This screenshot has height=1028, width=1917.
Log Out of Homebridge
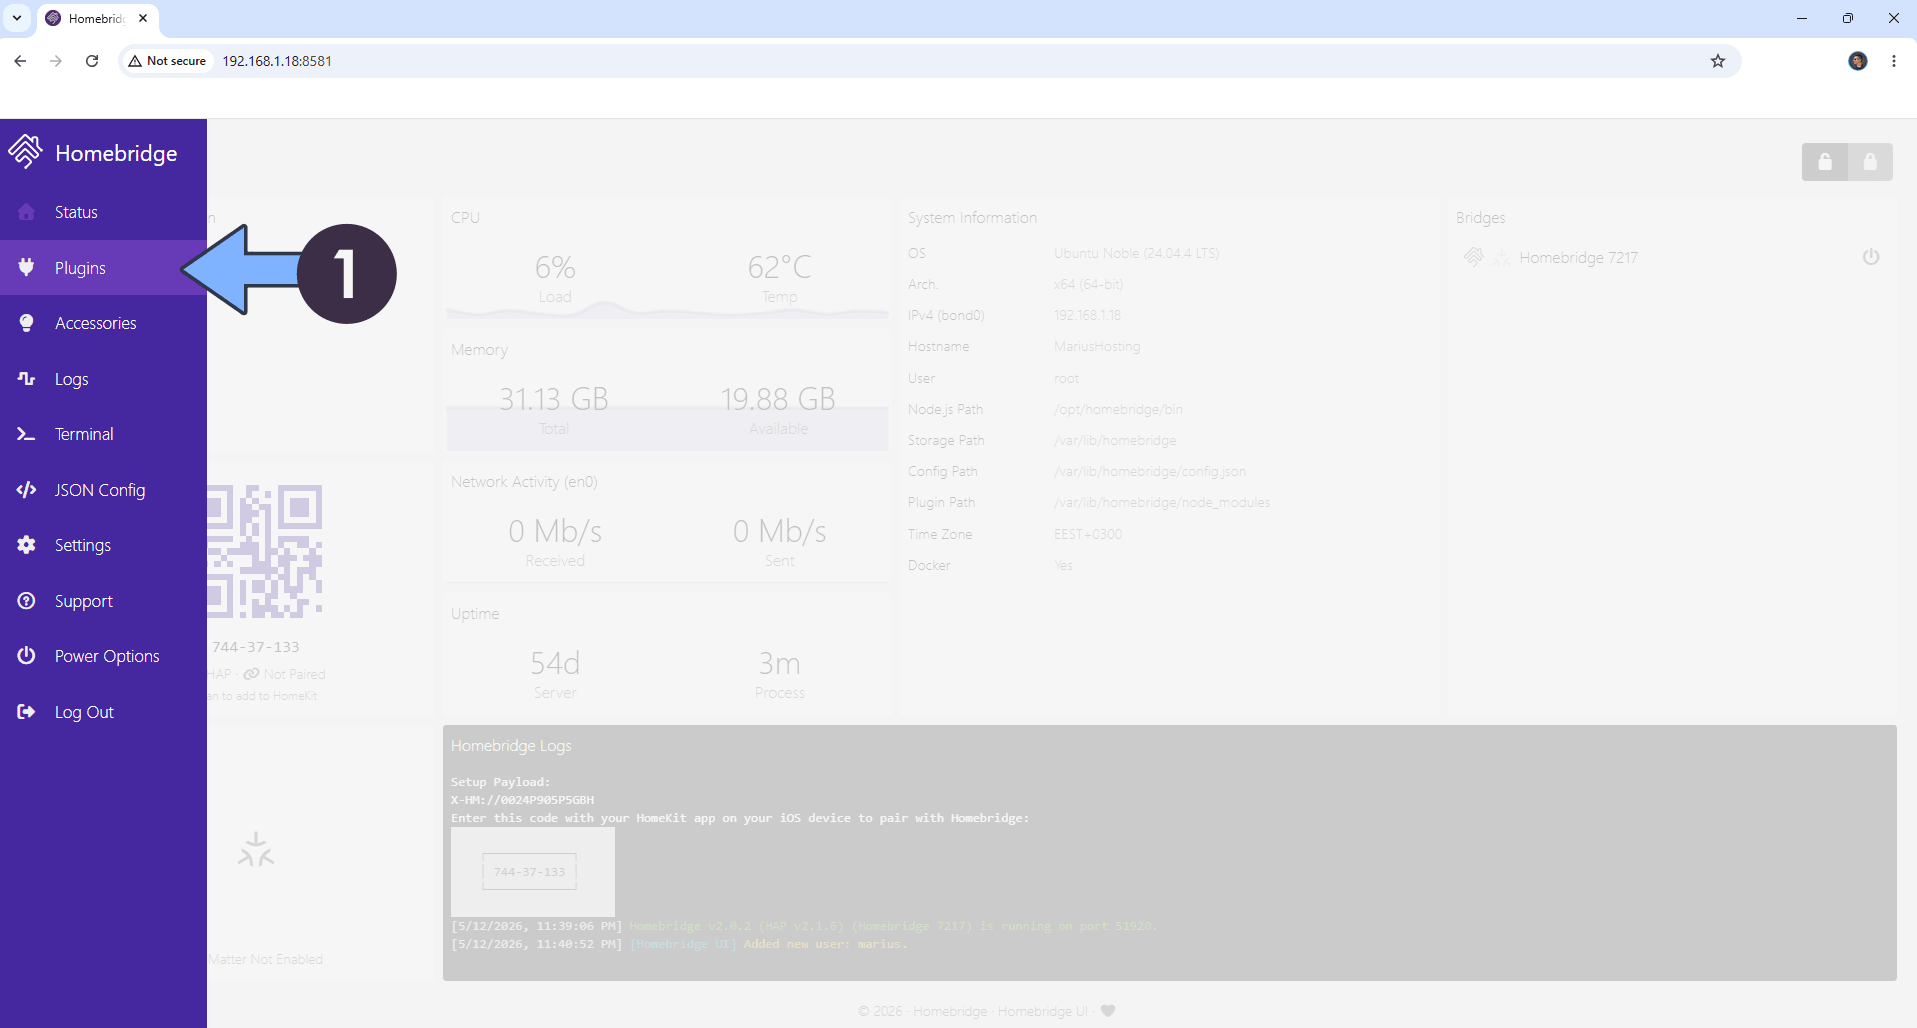[103, 712]
